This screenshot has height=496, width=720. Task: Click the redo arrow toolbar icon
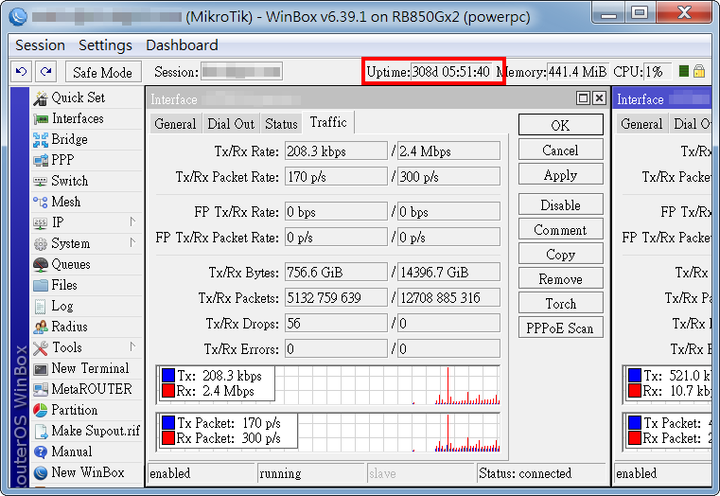(45, 71)
